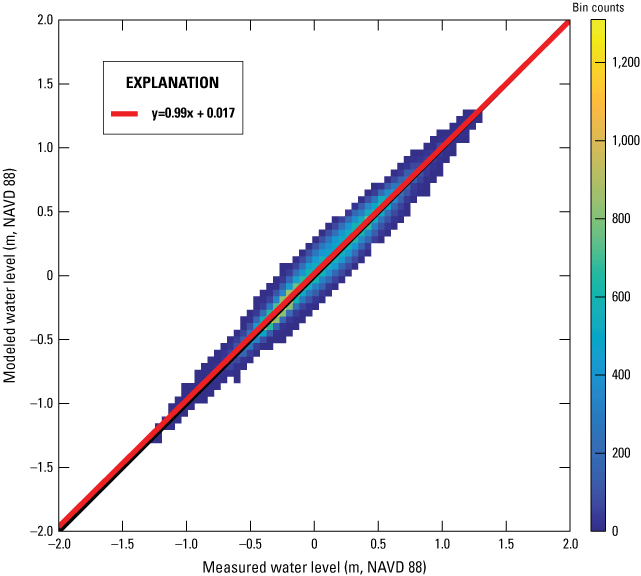Viewport: 641px width, 576px height.
Task: Click the 1,200 colorbar tick label
Action: pos(625,62)
